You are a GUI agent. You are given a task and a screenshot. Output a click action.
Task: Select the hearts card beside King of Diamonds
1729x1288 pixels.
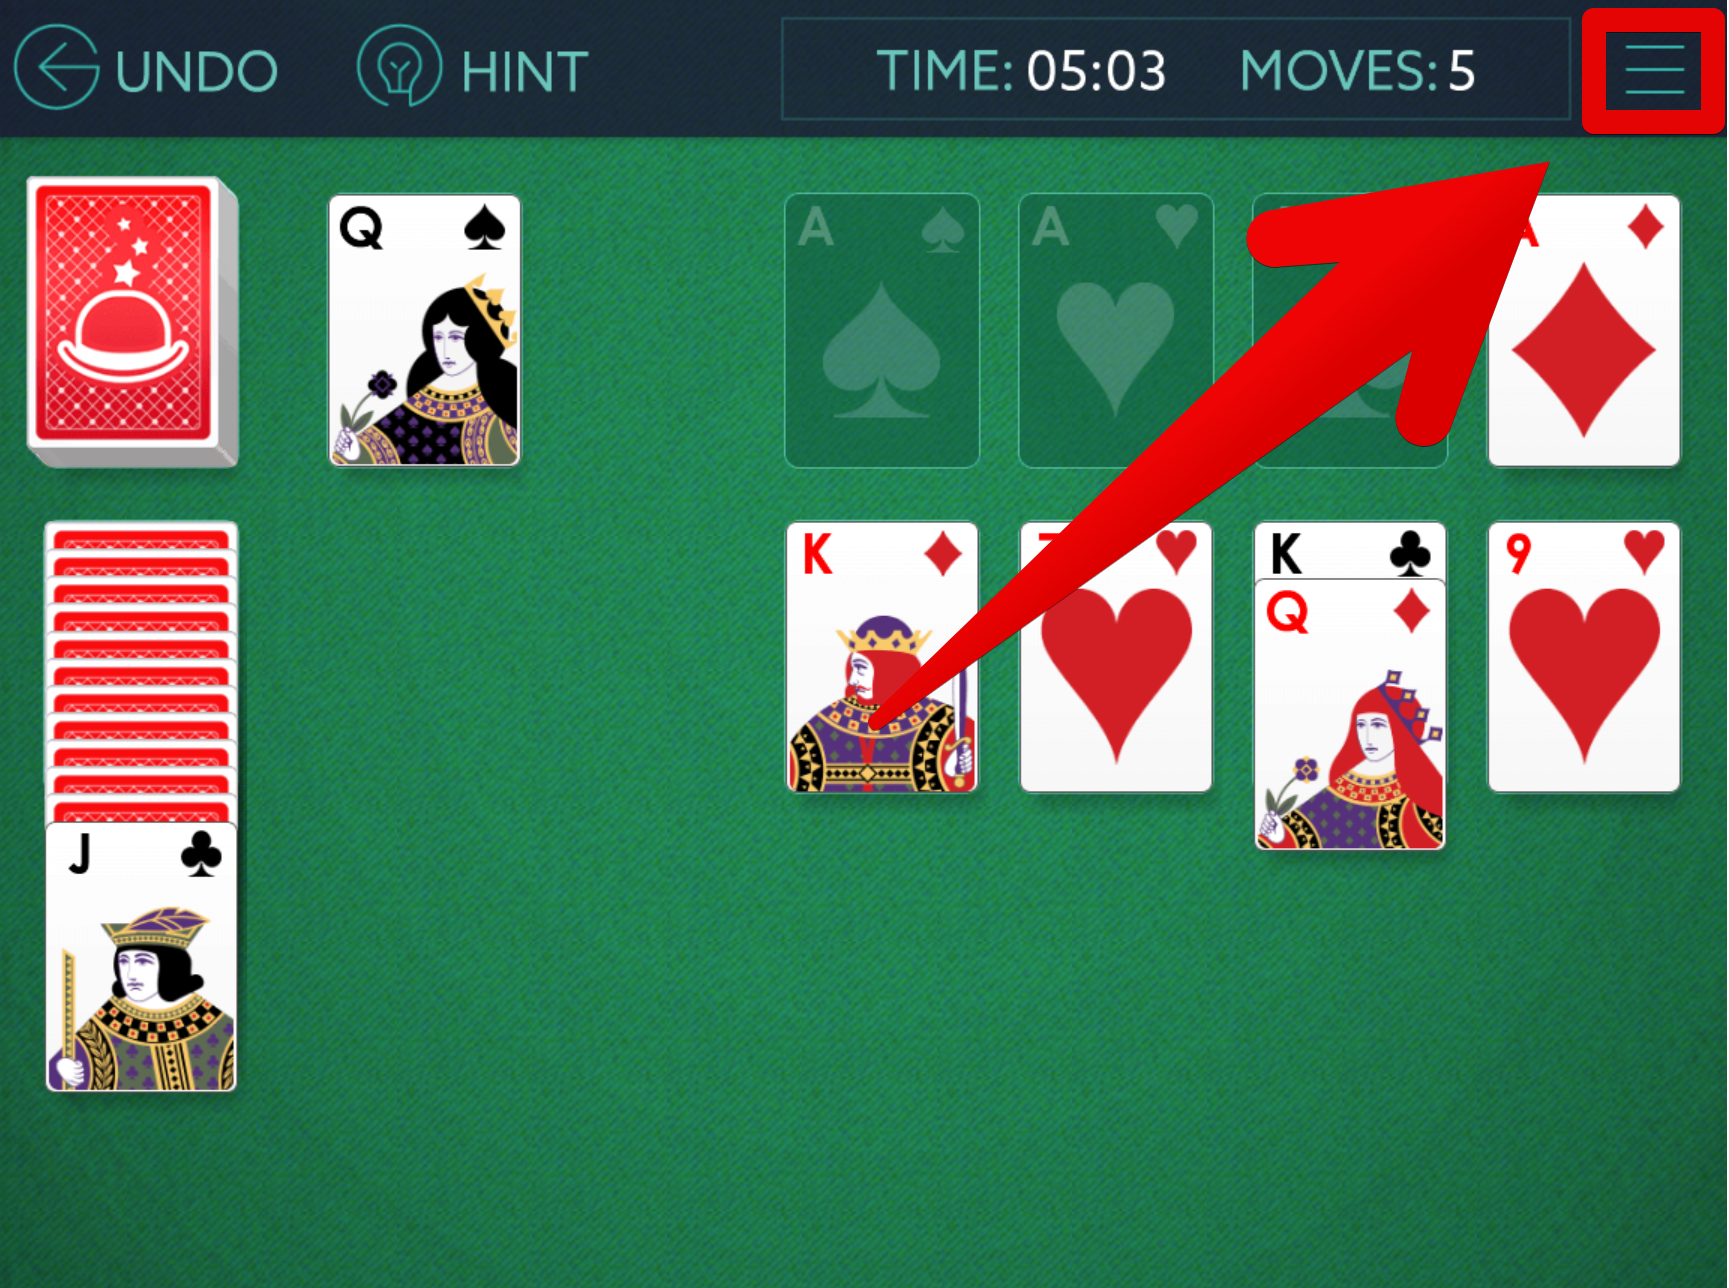(x=1116, y=657)
